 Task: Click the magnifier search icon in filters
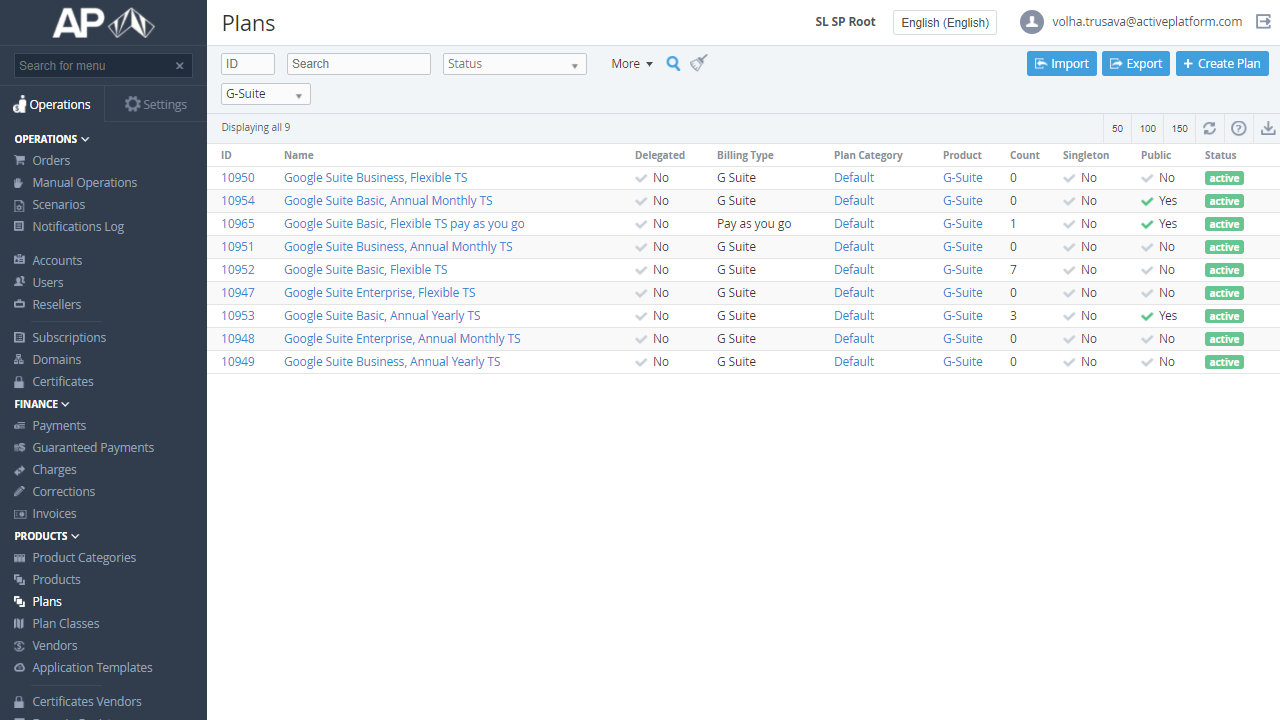click(673, 63)
